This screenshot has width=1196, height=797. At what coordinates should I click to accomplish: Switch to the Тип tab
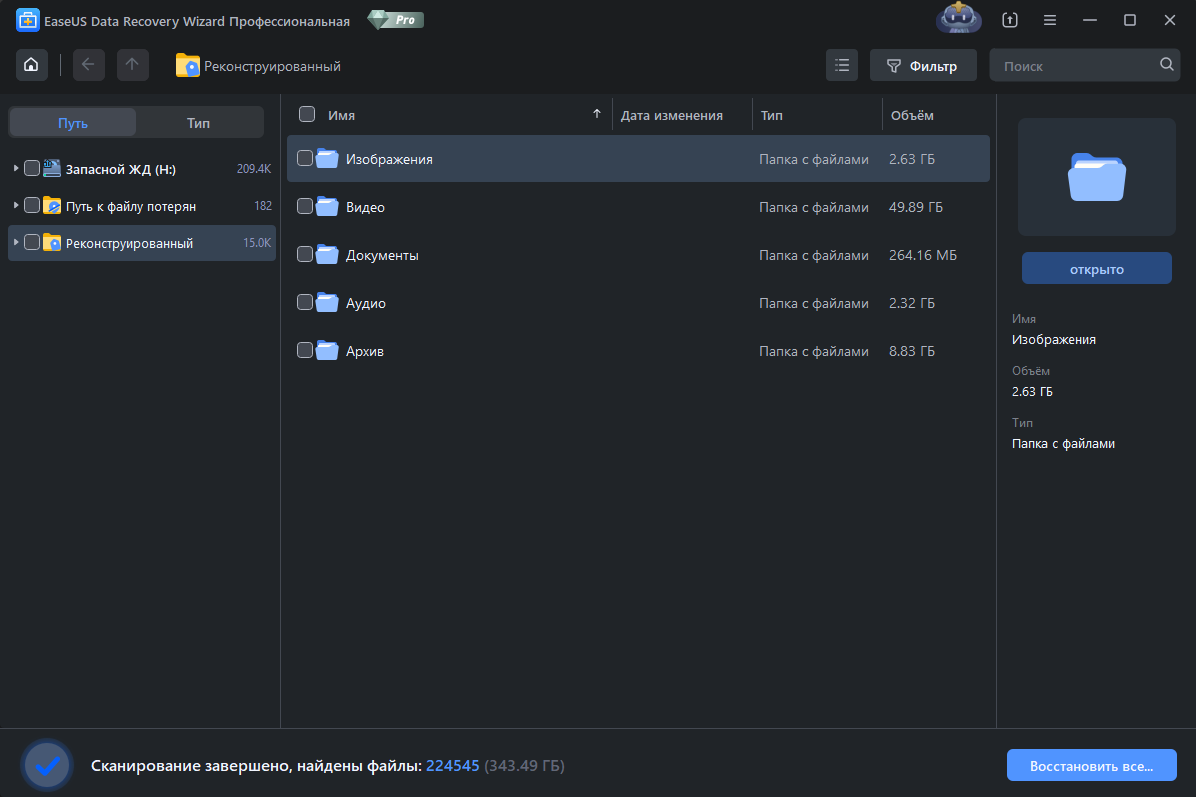point(198,123)
